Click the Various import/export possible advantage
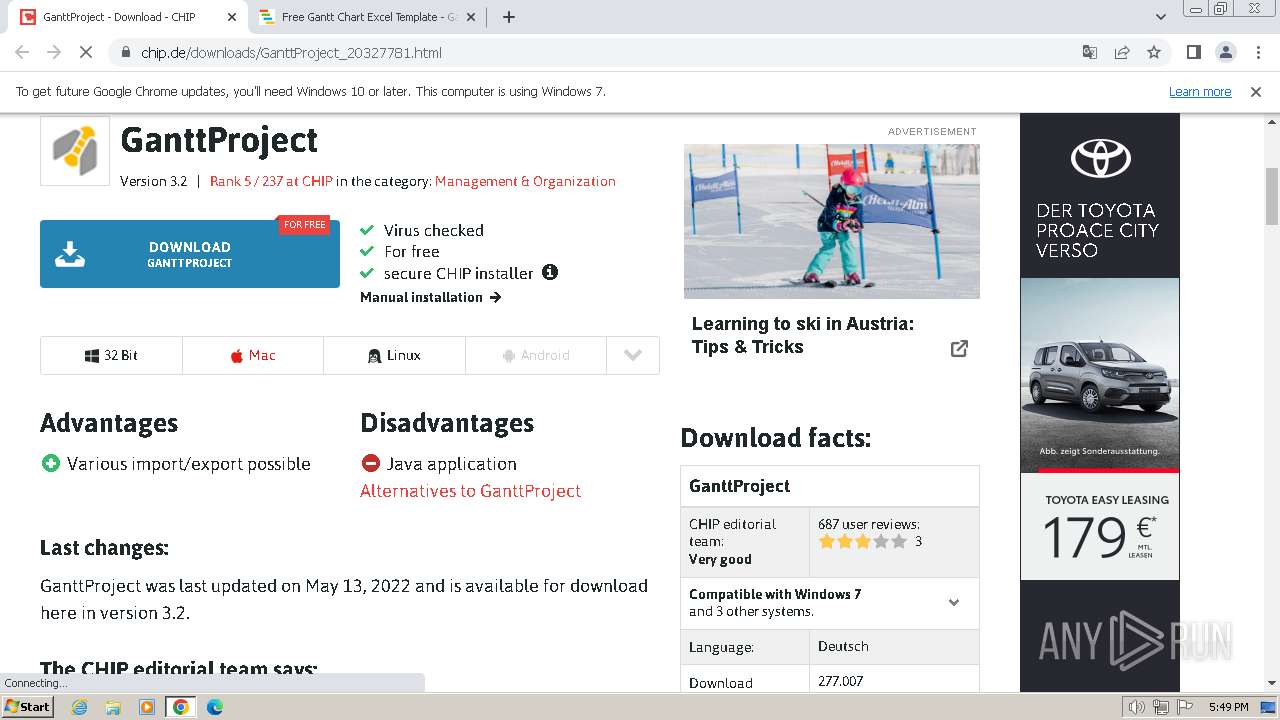Image resolution: width=1280 pixels, height=720 pixels. (189, 464)
